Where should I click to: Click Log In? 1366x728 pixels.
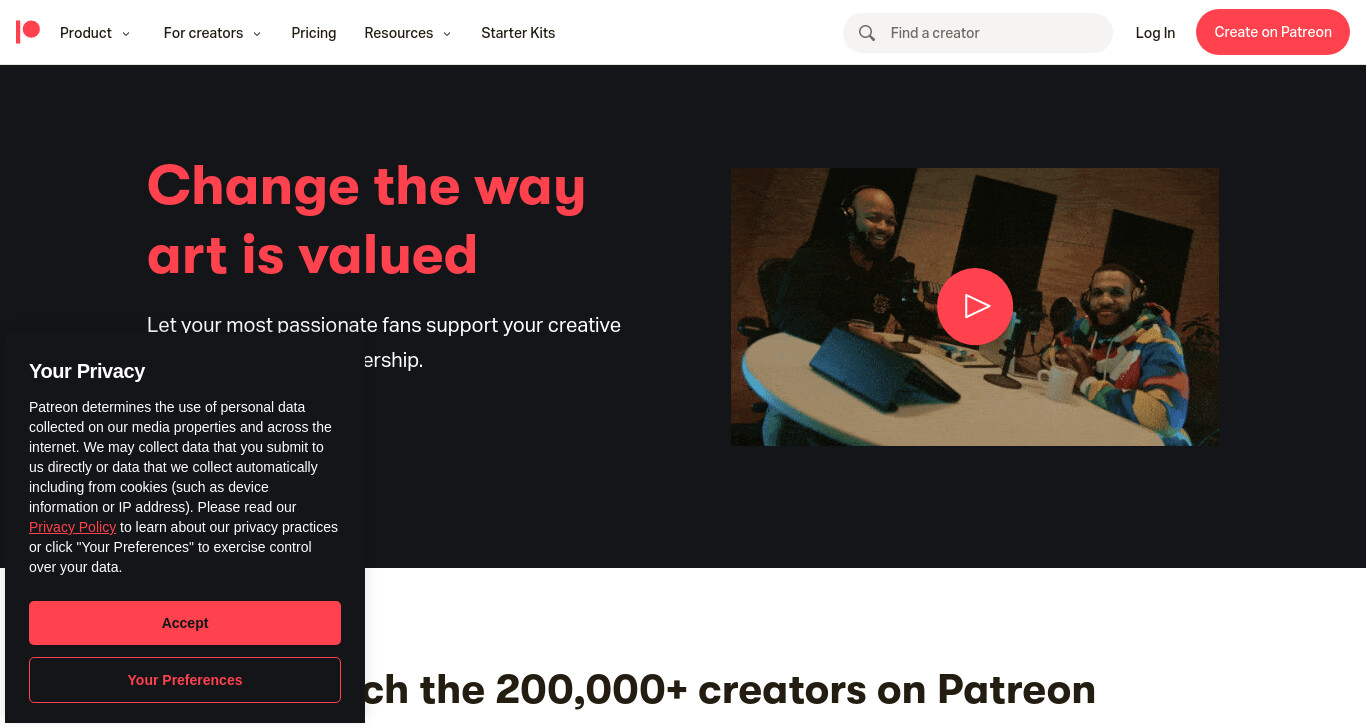(x=1155, y=33)
